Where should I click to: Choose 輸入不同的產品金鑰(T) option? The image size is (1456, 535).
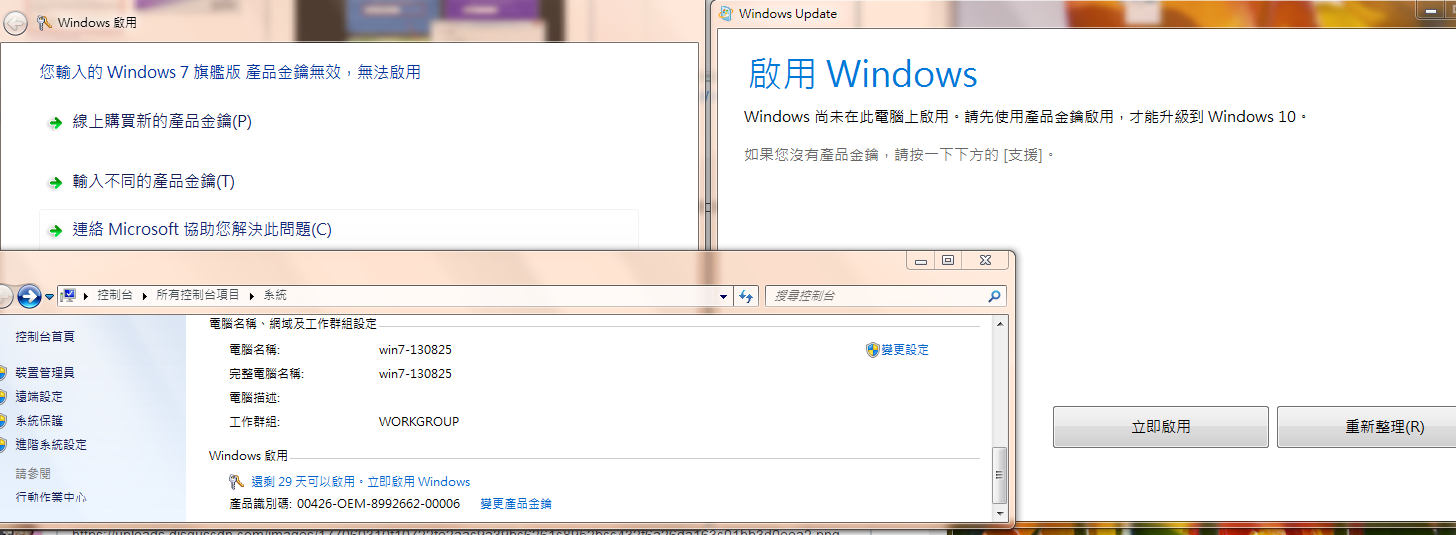point(153,182)
